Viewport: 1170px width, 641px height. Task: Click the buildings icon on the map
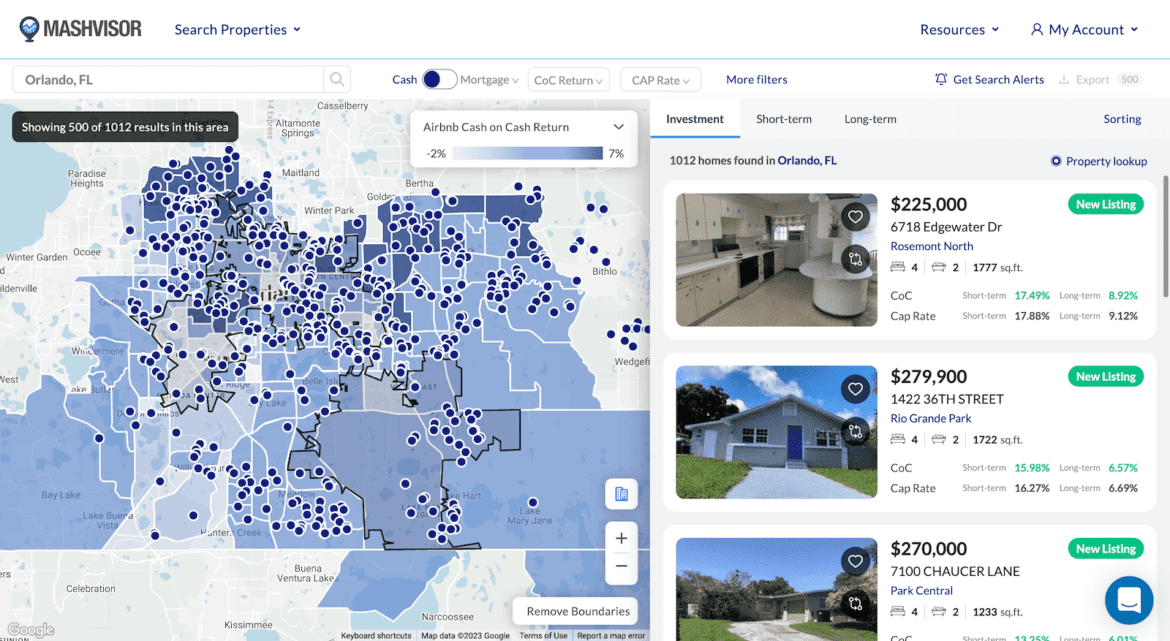[621, 494]
